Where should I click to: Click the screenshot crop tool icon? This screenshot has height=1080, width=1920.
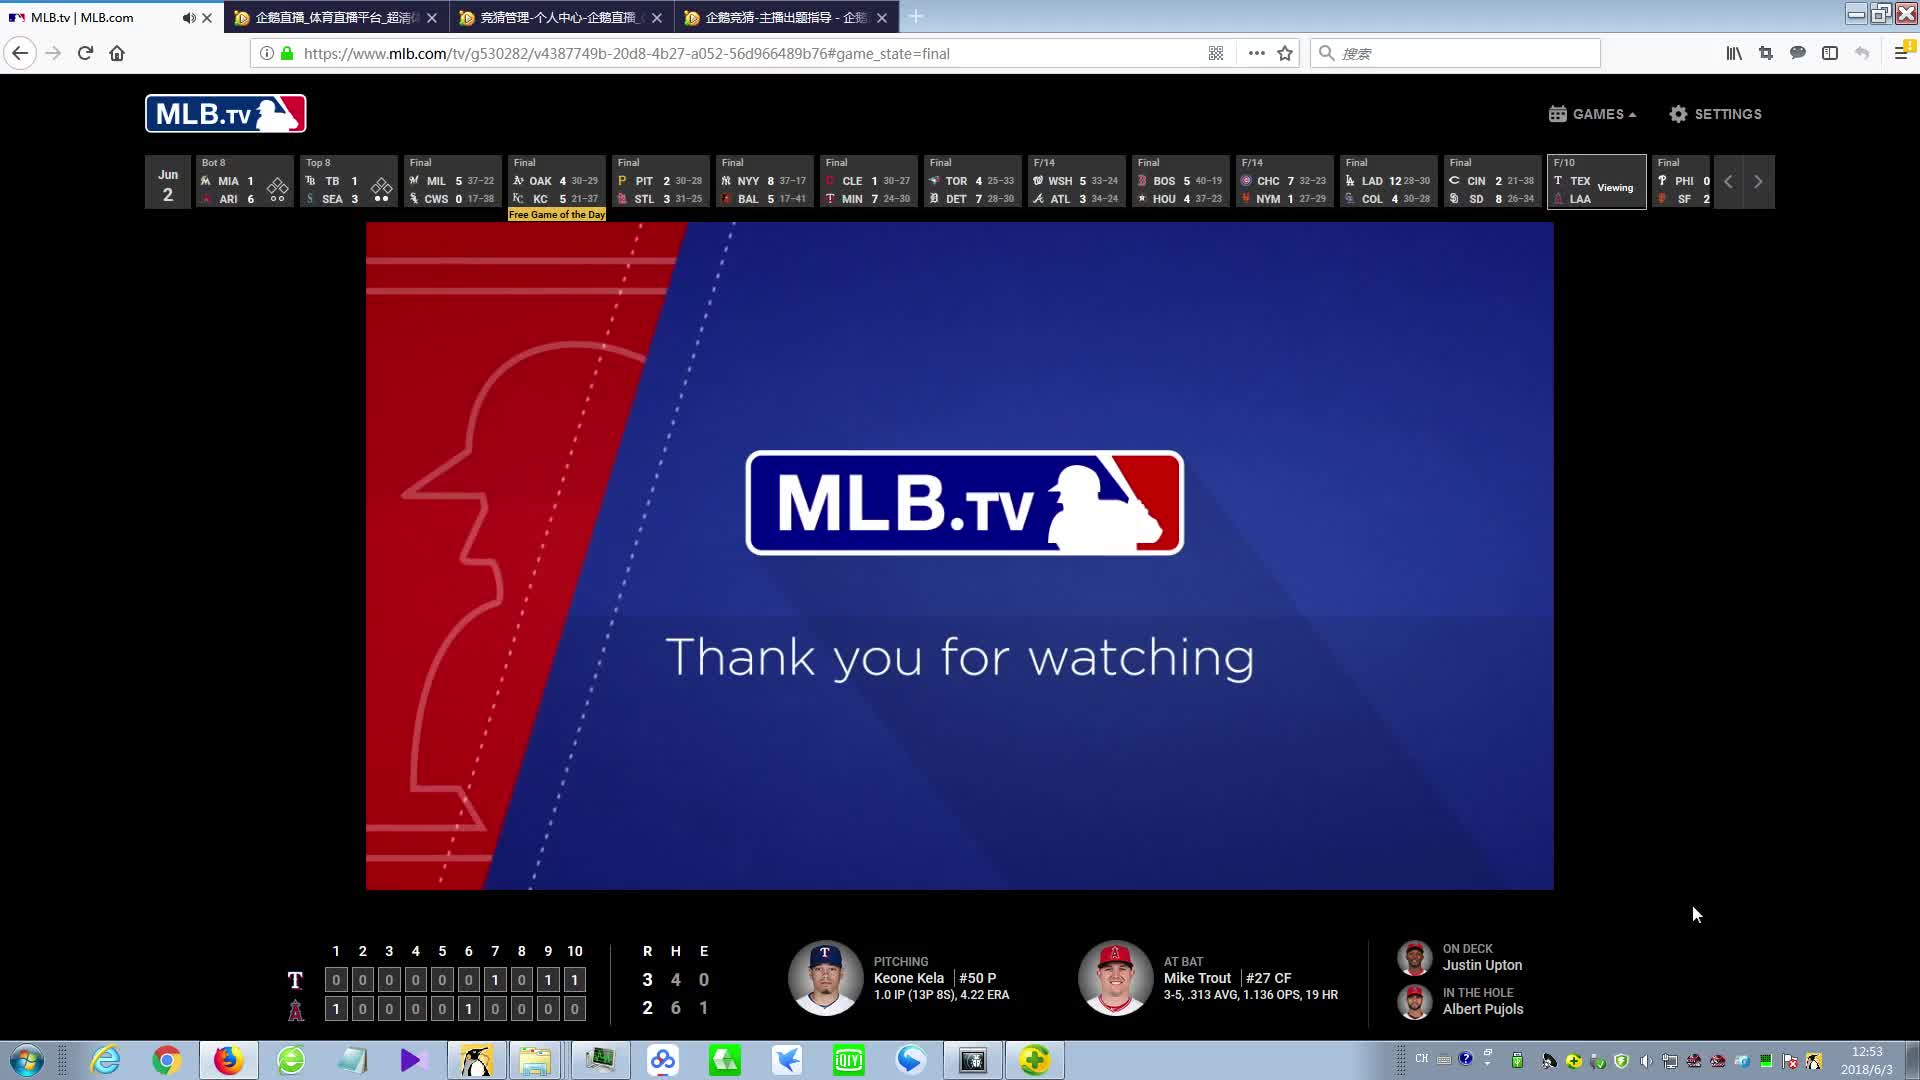(1766, 53)
